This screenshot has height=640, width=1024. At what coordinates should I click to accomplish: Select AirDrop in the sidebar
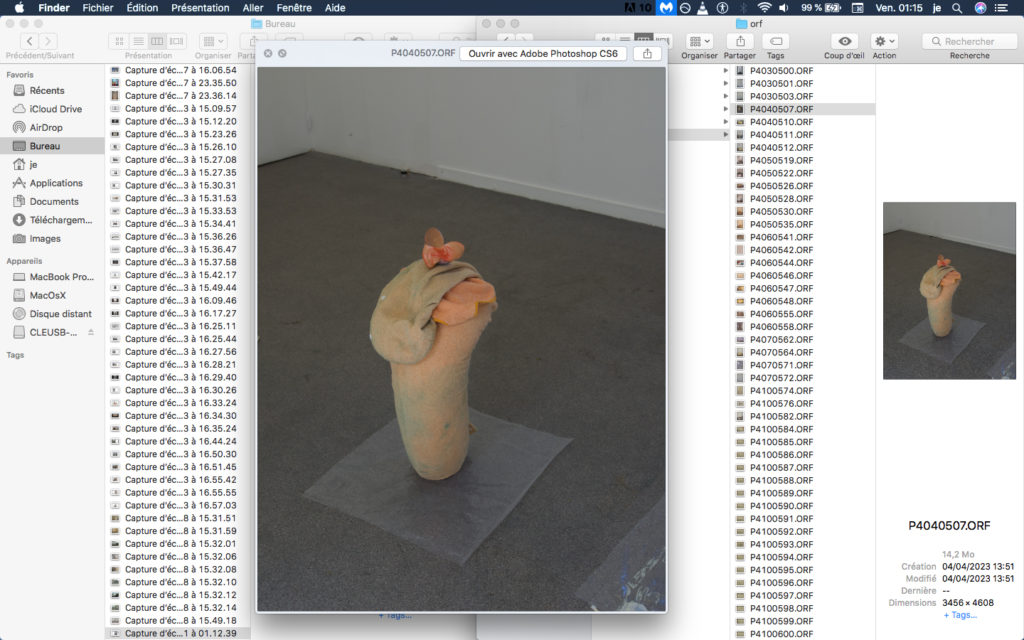click(46, 127)
